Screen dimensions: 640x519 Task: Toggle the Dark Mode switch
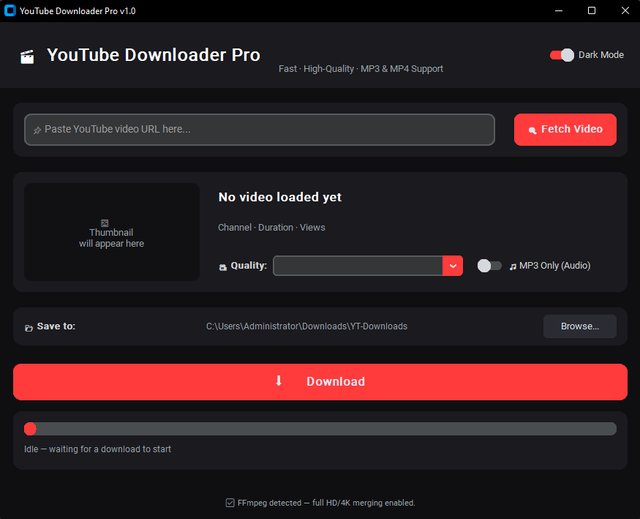[x=562, y=55]
